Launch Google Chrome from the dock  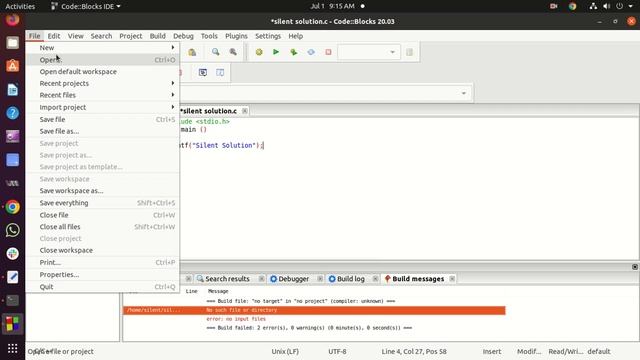12,207
